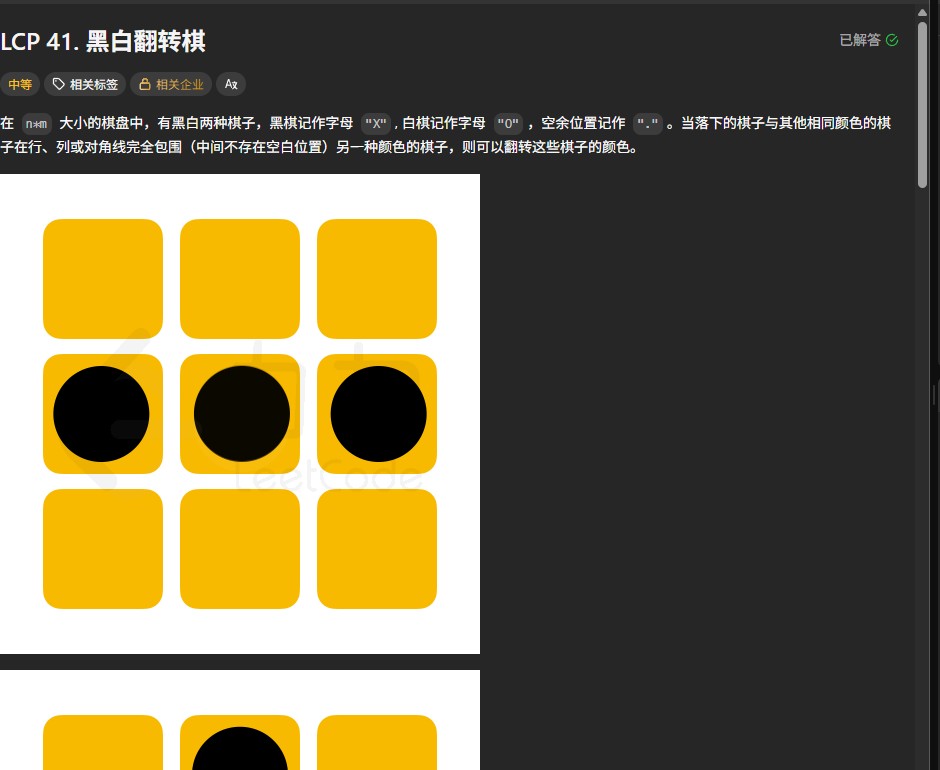
Task: Click the lock icon in 相关企业
Action: tap(144, 85)
